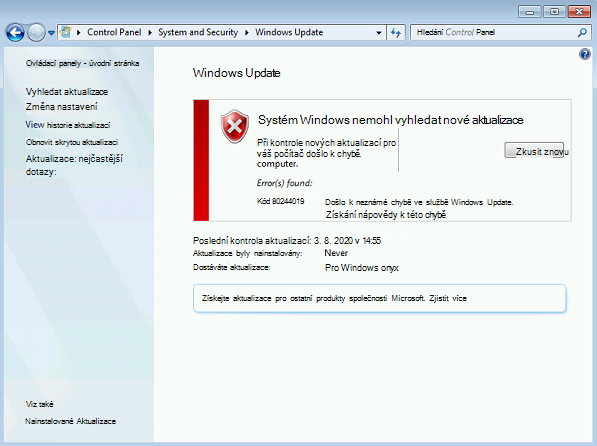Expand arrow after Control Panel breadcrumb
This screenshot has height=446, width=597.
tap(150, 33)
